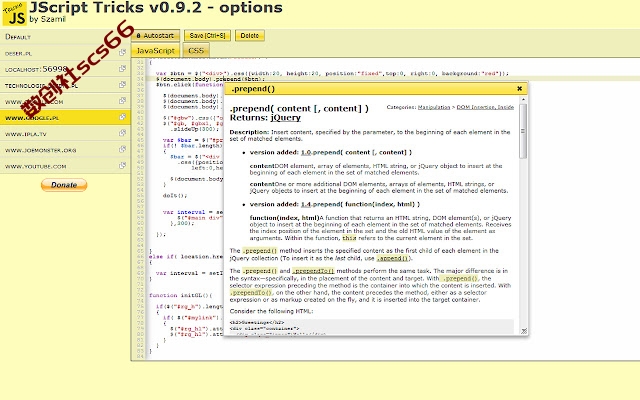Click 'function initGL(){' code line
The image size is (640, 400).
click(x=180, y=295)
